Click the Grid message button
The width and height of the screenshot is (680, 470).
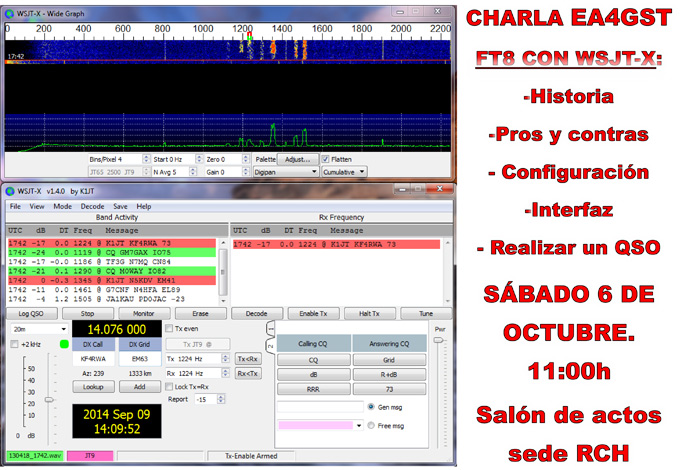[389, 360]
